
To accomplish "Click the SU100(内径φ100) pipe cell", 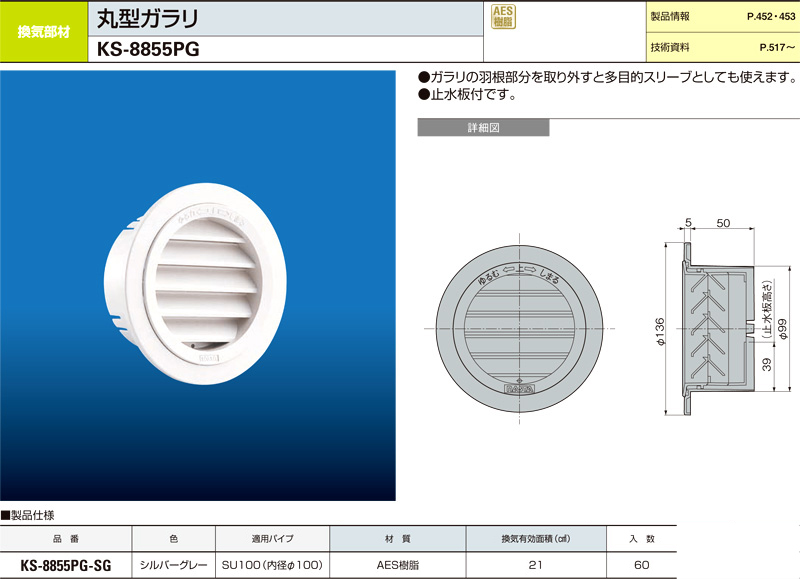I will click(x=272, y=565).
